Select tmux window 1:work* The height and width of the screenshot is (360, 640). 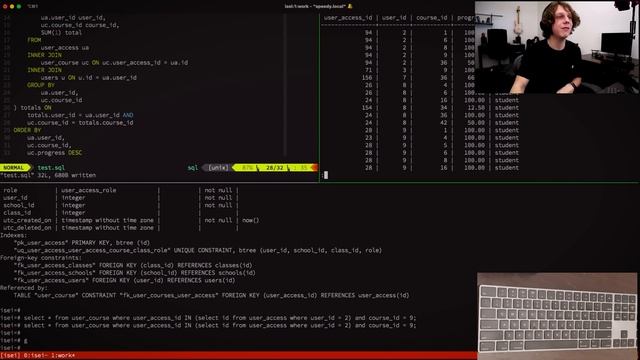(63, 356)
